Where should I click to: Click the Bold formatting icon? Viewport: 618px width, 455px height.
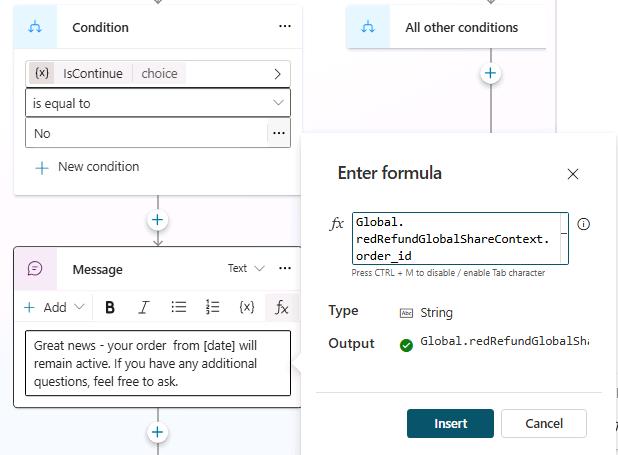(x=110, y=307)
